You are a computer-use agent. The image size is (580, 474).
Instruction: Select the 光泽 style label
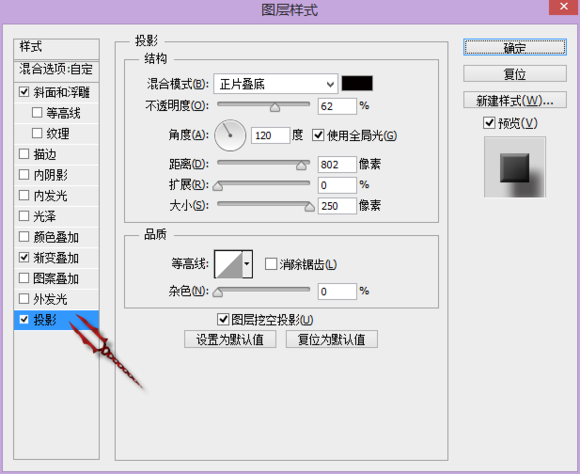[45, 216]
